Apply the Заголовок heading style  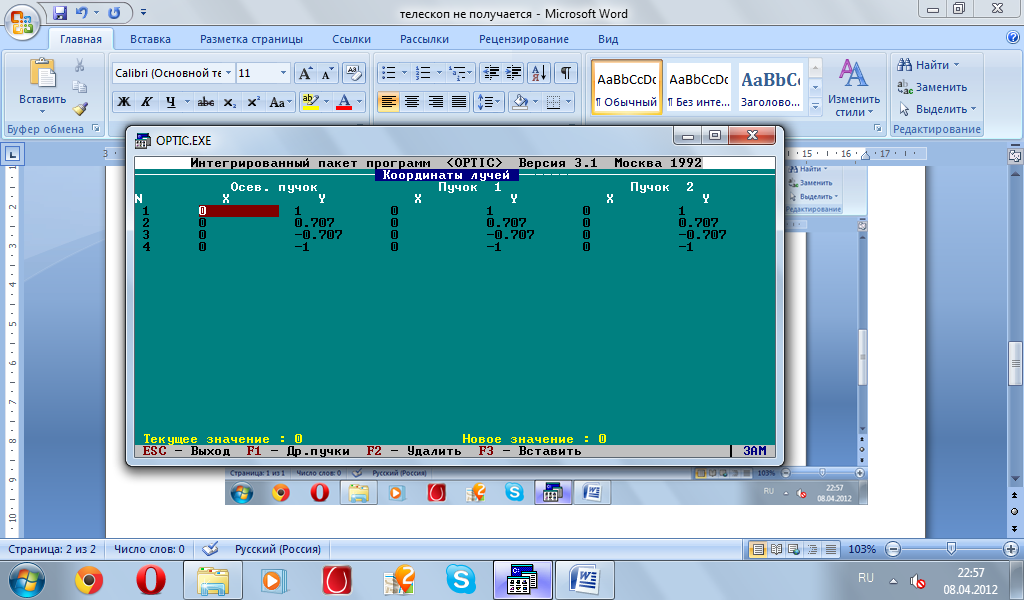[x=771, y=87]
